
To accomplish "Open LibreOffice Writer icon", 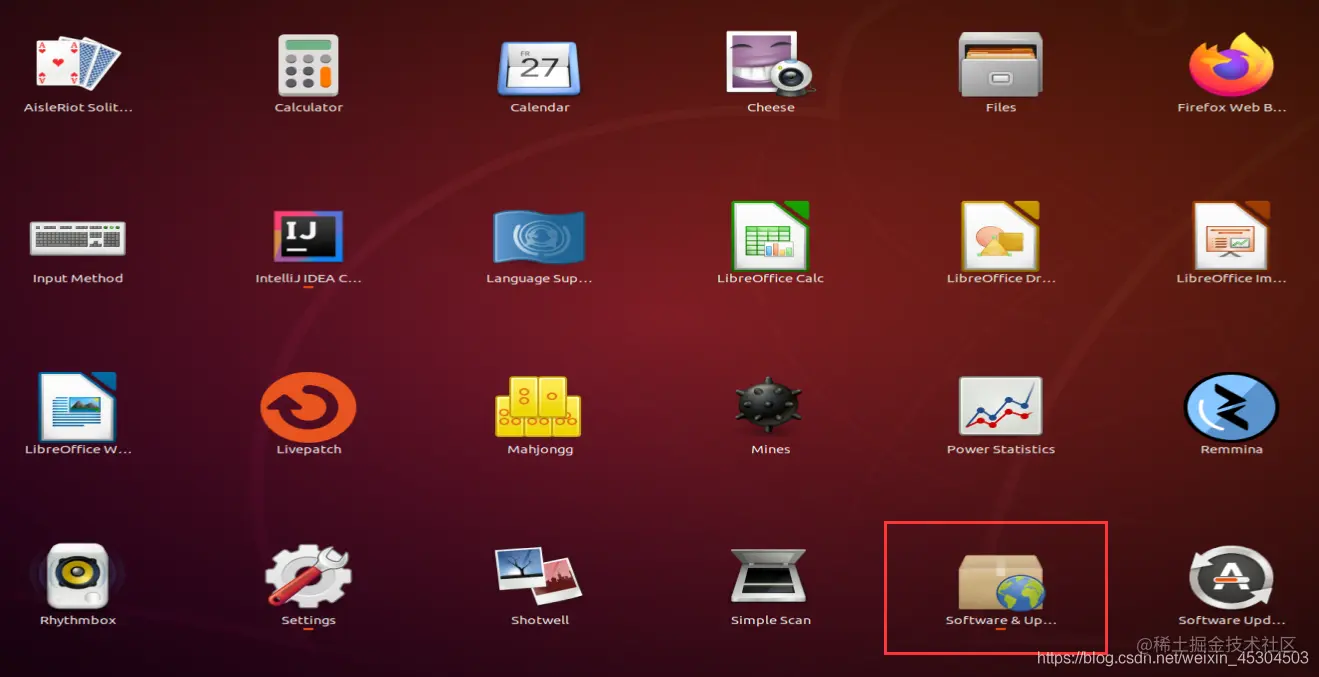I will (78, 407).
